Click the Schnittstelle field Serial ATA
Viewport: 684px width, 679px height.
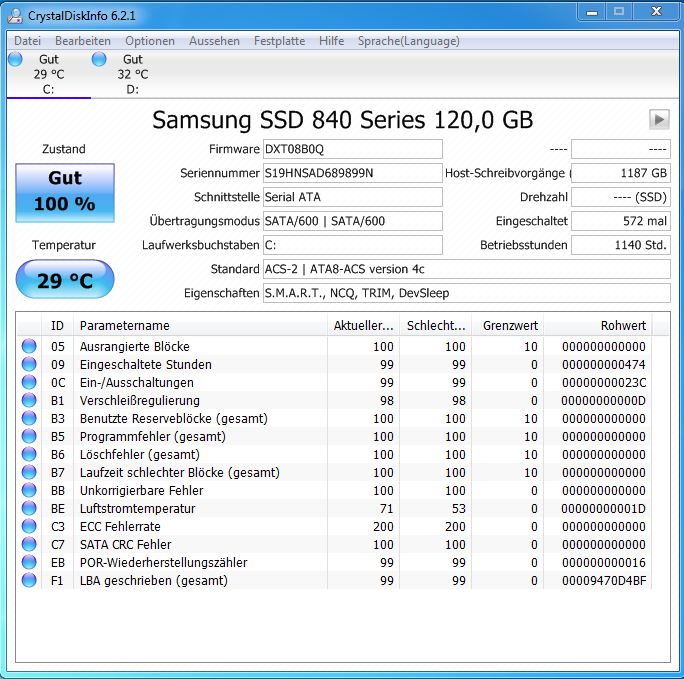(352, 197)
